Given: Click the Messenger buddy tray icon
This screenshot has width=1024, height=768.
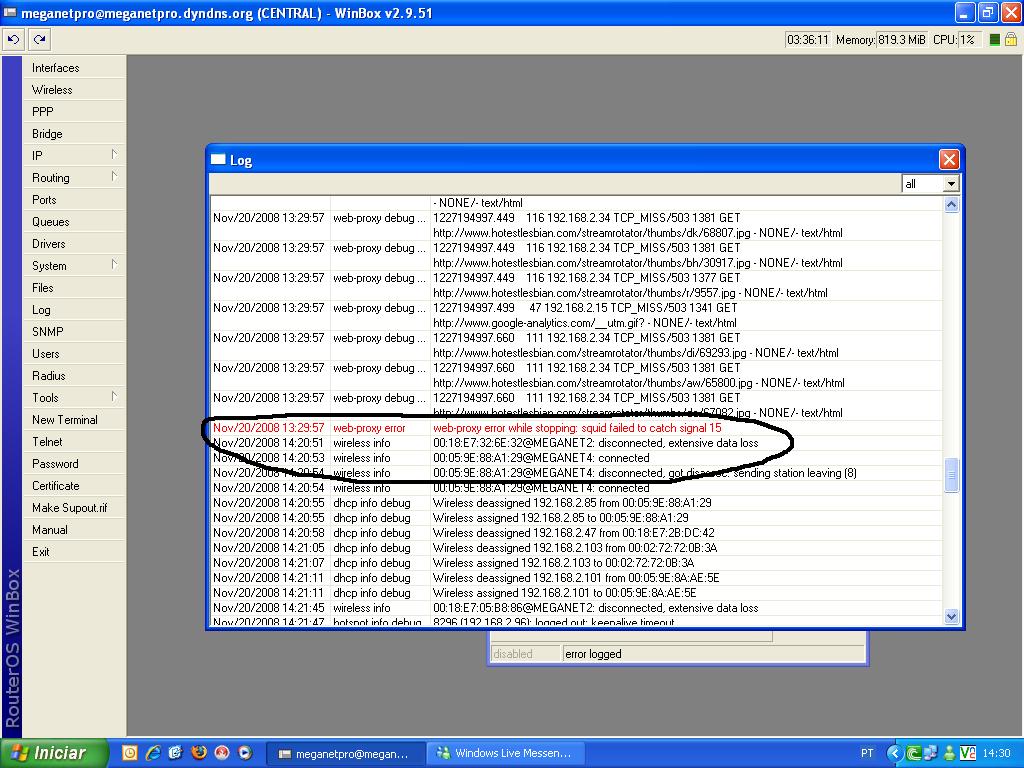Looking at the screenshot, I should 949,753.
